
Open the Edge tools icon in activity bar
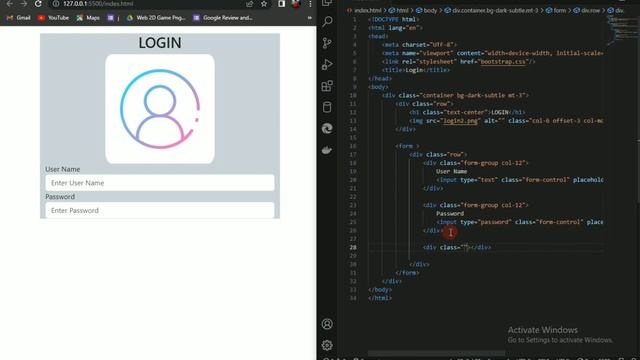tap(327, 129)
